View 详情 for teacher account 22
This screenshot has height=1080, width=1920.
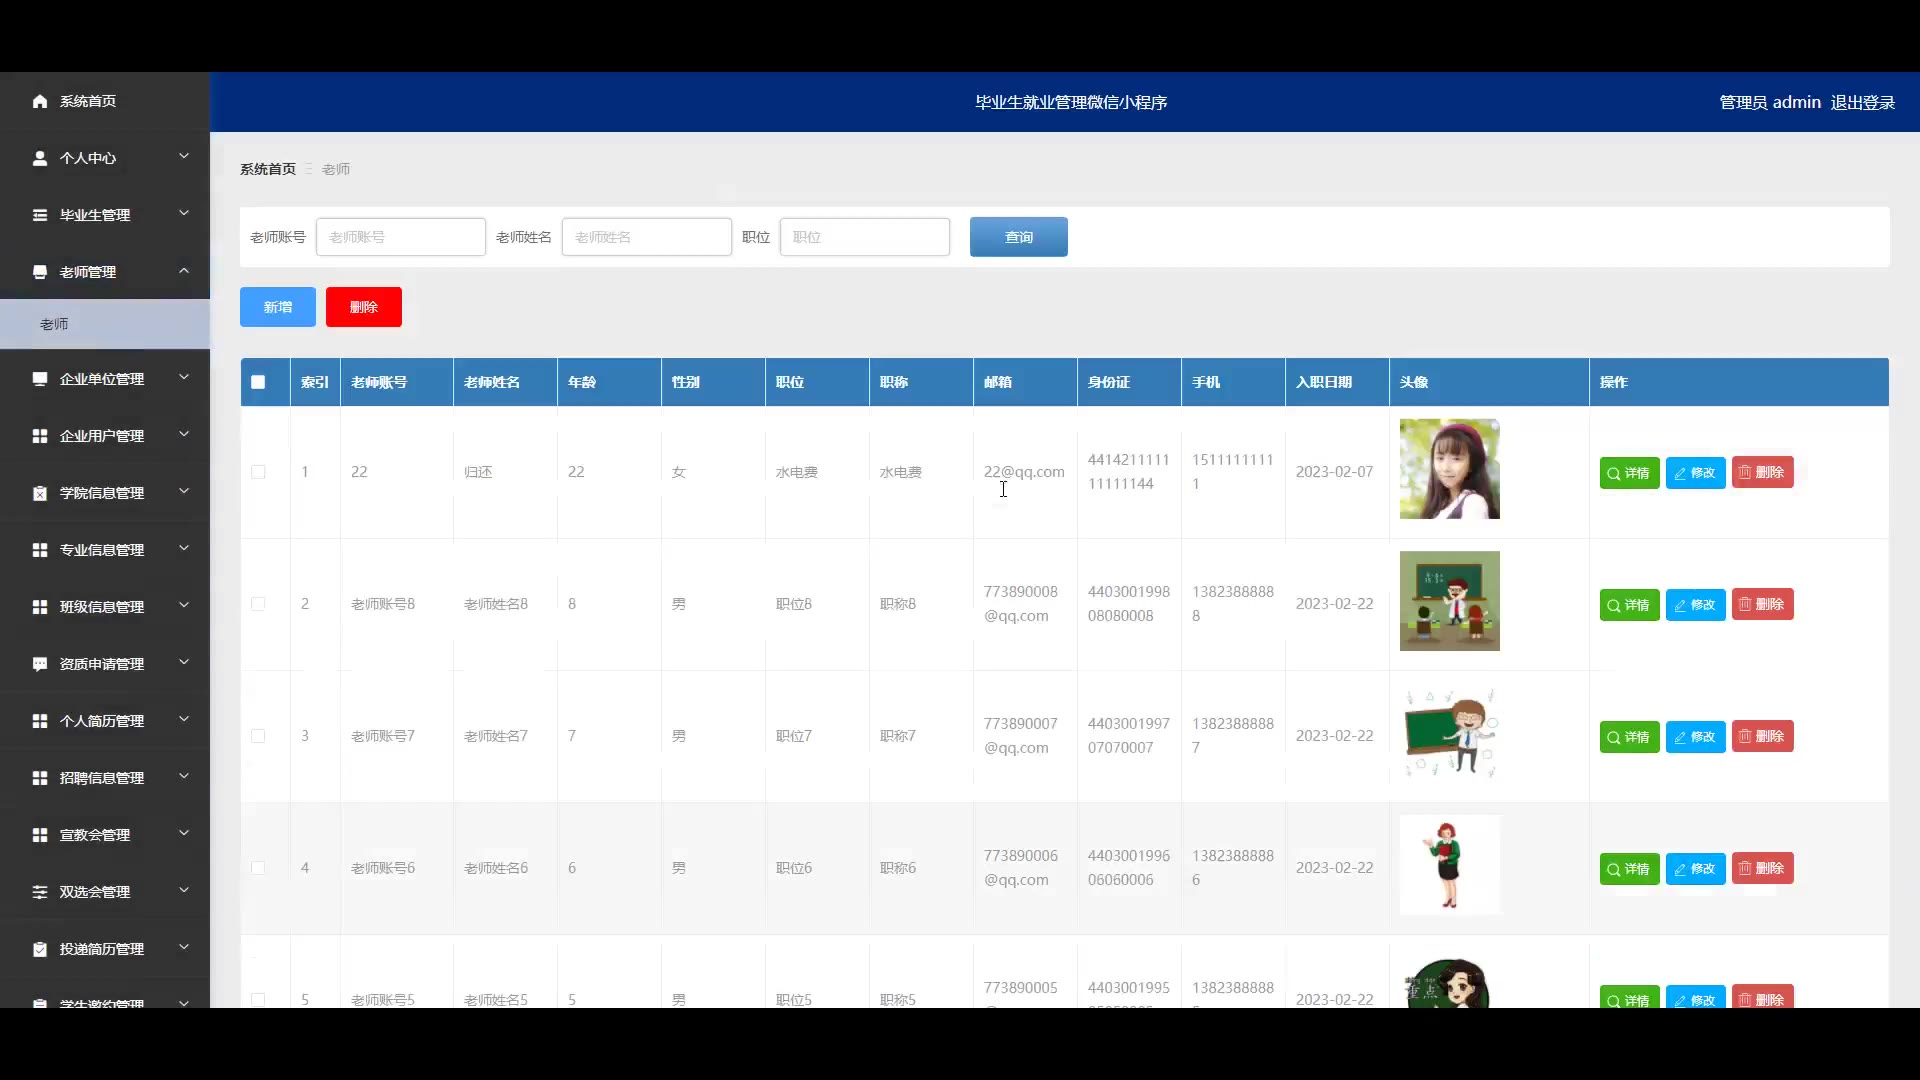click(1629, 473)
